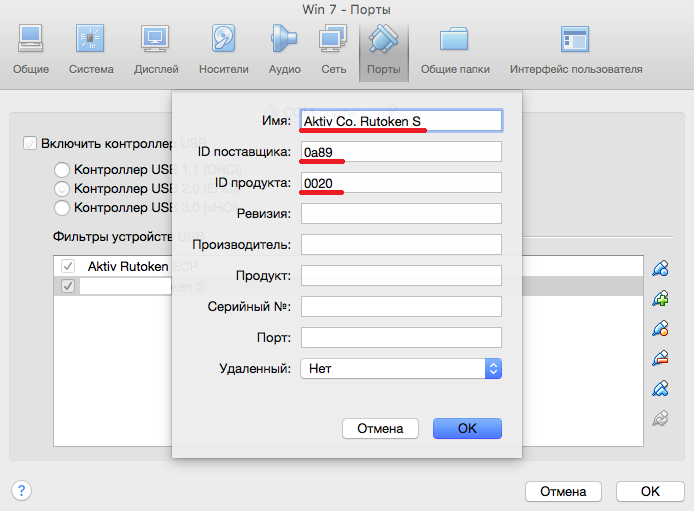Click the move filter up icon
694x511 pixels.
tap(660, 388)
